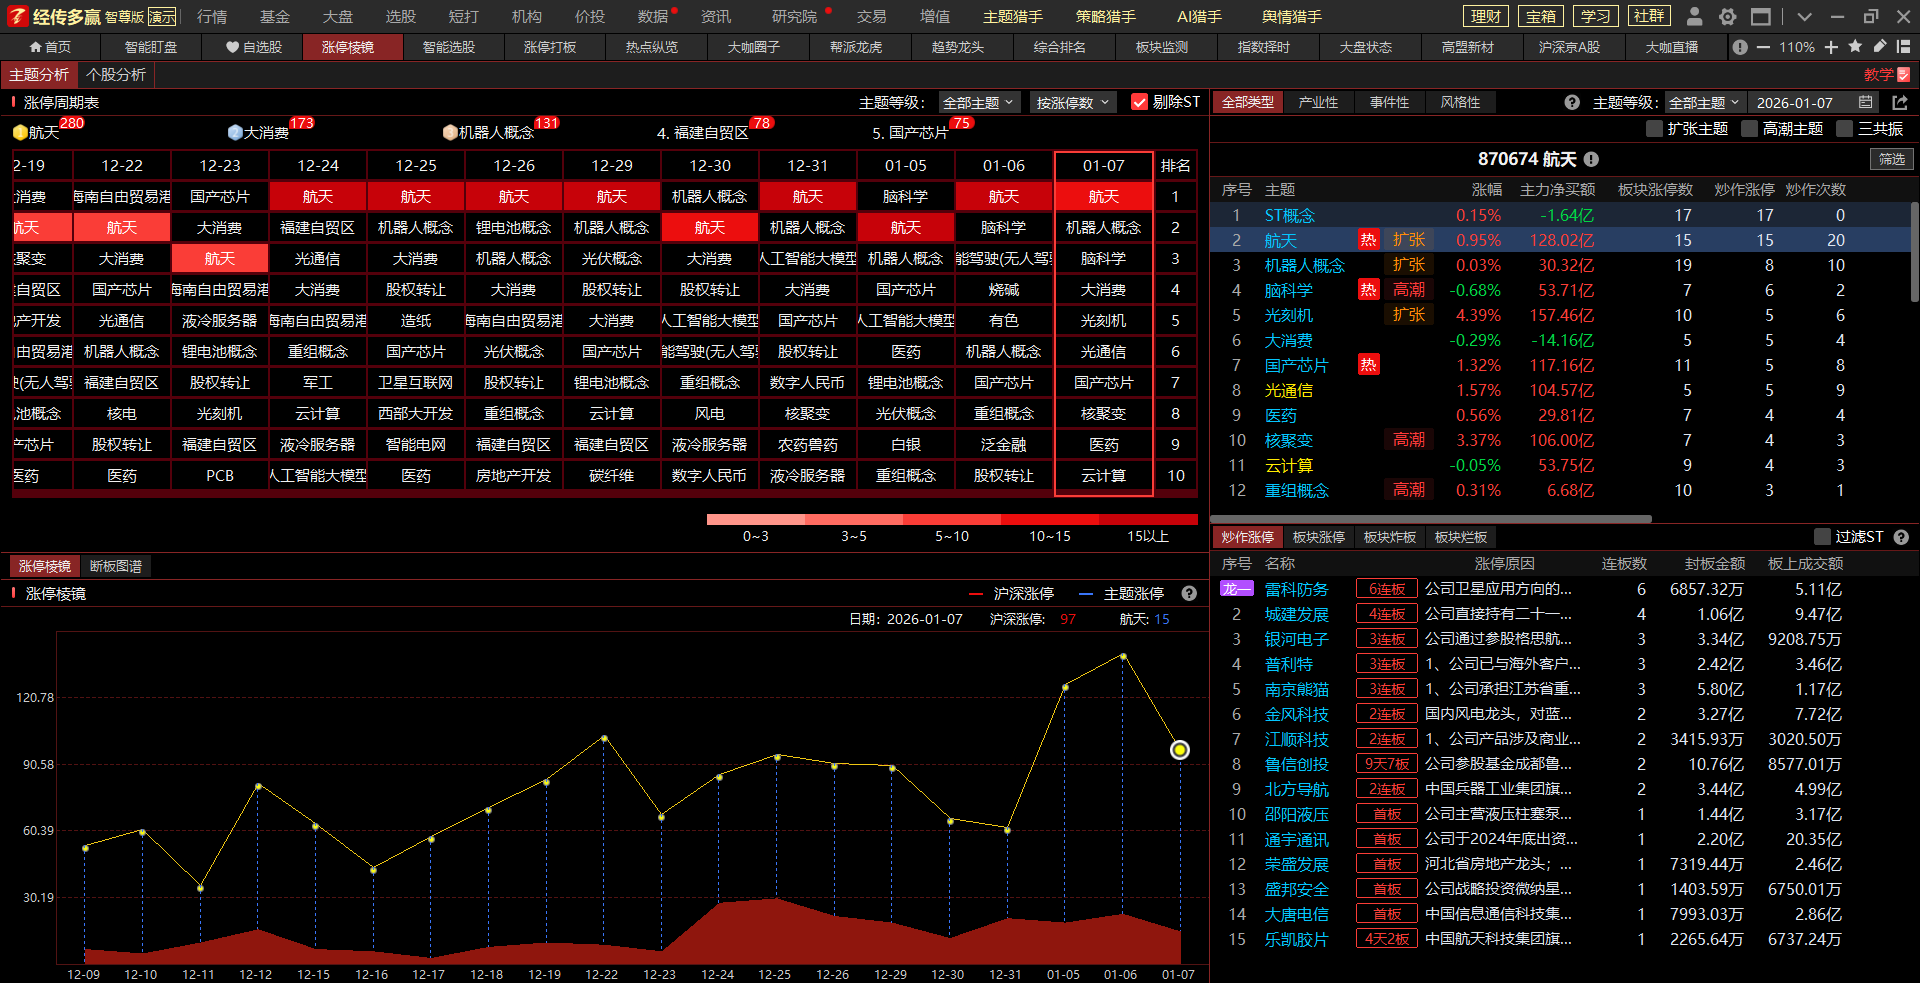Click the highlighted 01-07 chart data point
Screen dimensions: 1920x983
point(1180,750)
